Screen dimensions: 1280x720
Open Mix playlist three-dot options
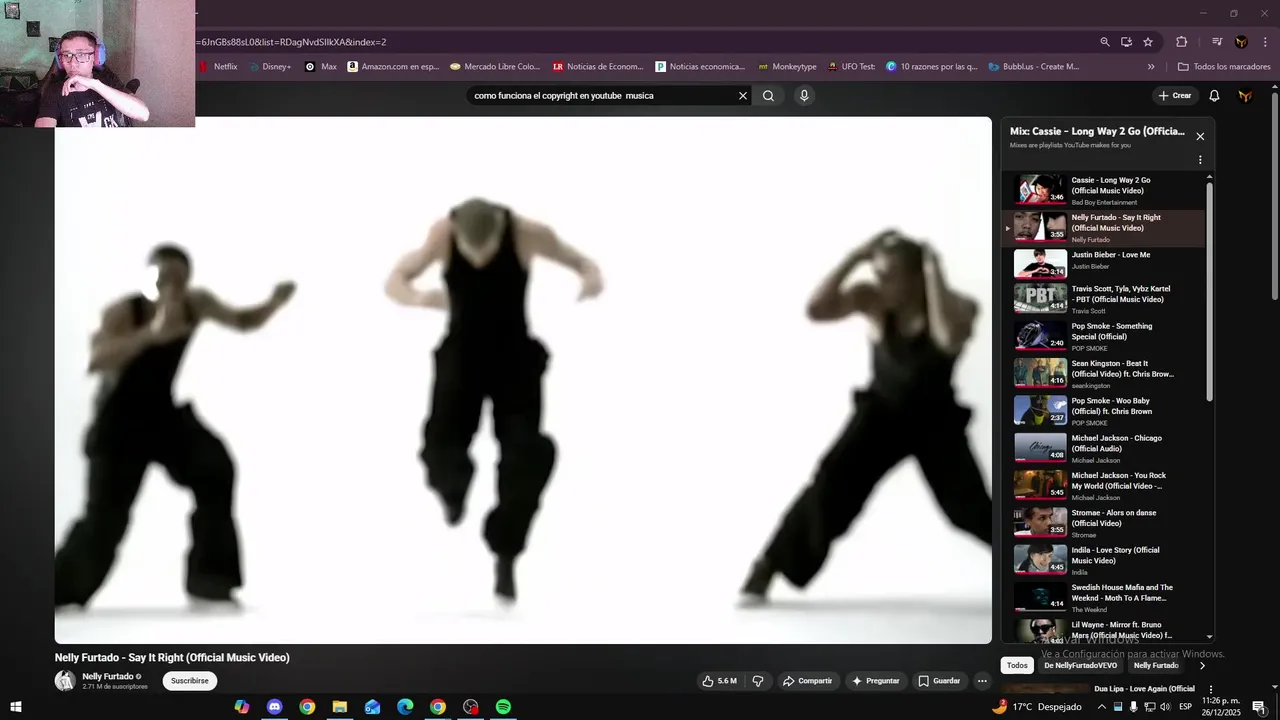click(x=1200, y=160)
